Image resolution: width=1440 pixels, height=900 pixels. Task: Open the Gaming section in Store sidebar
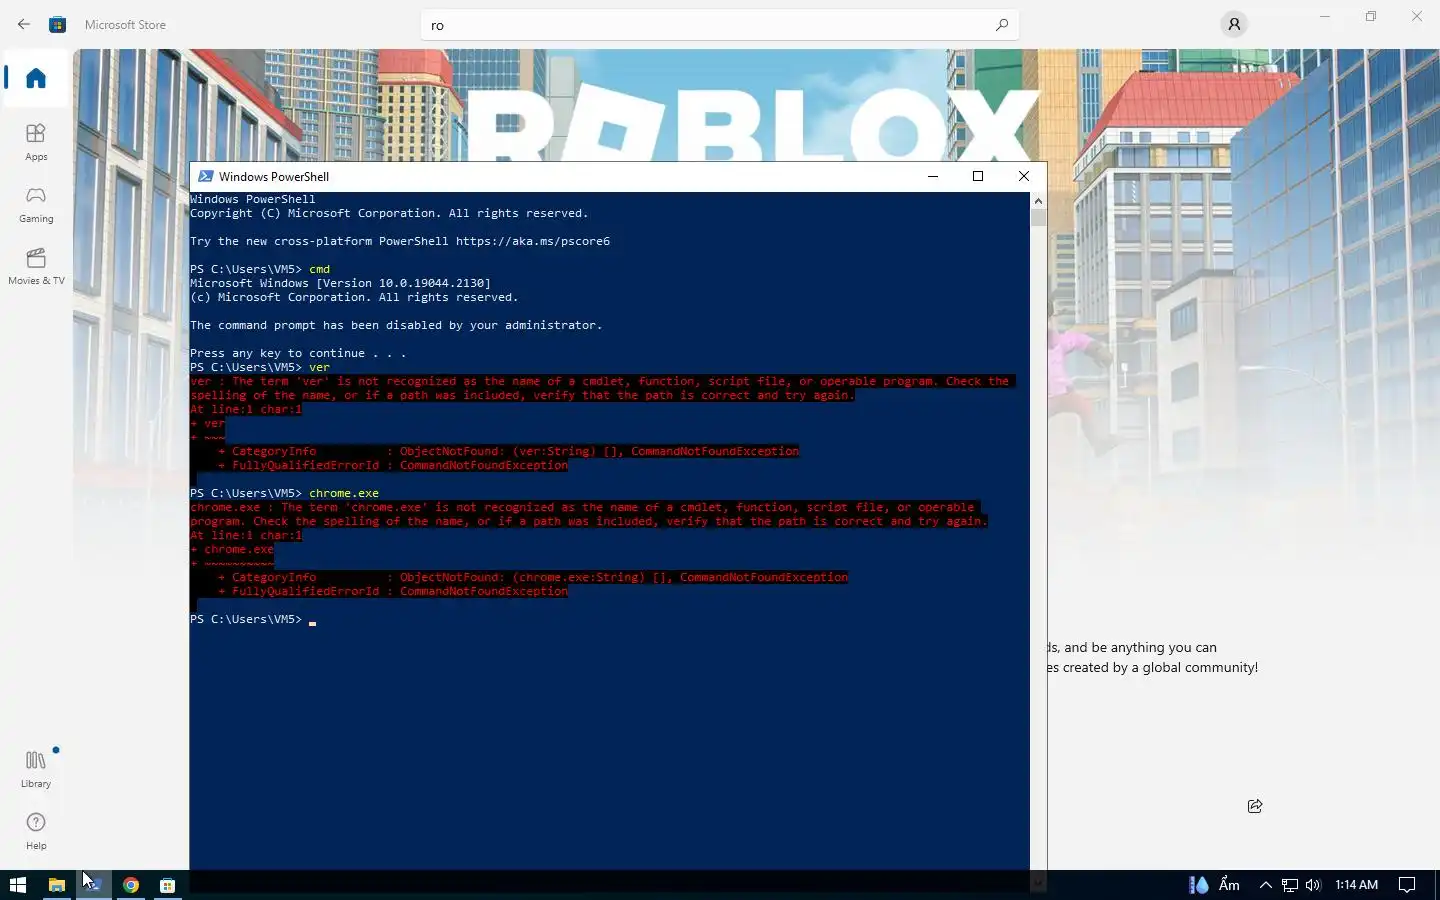[36, 203]
